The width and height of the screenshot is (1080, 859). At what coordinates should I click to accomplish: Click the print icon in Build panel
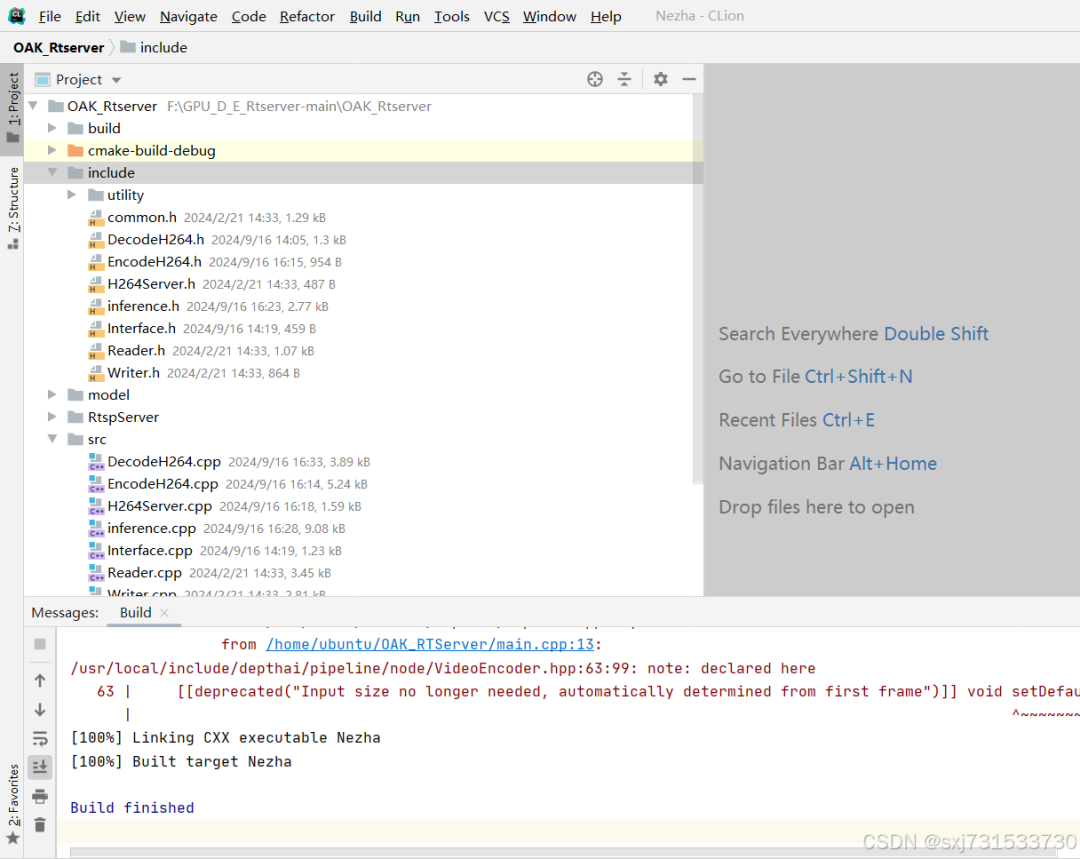tap(40, 796)
